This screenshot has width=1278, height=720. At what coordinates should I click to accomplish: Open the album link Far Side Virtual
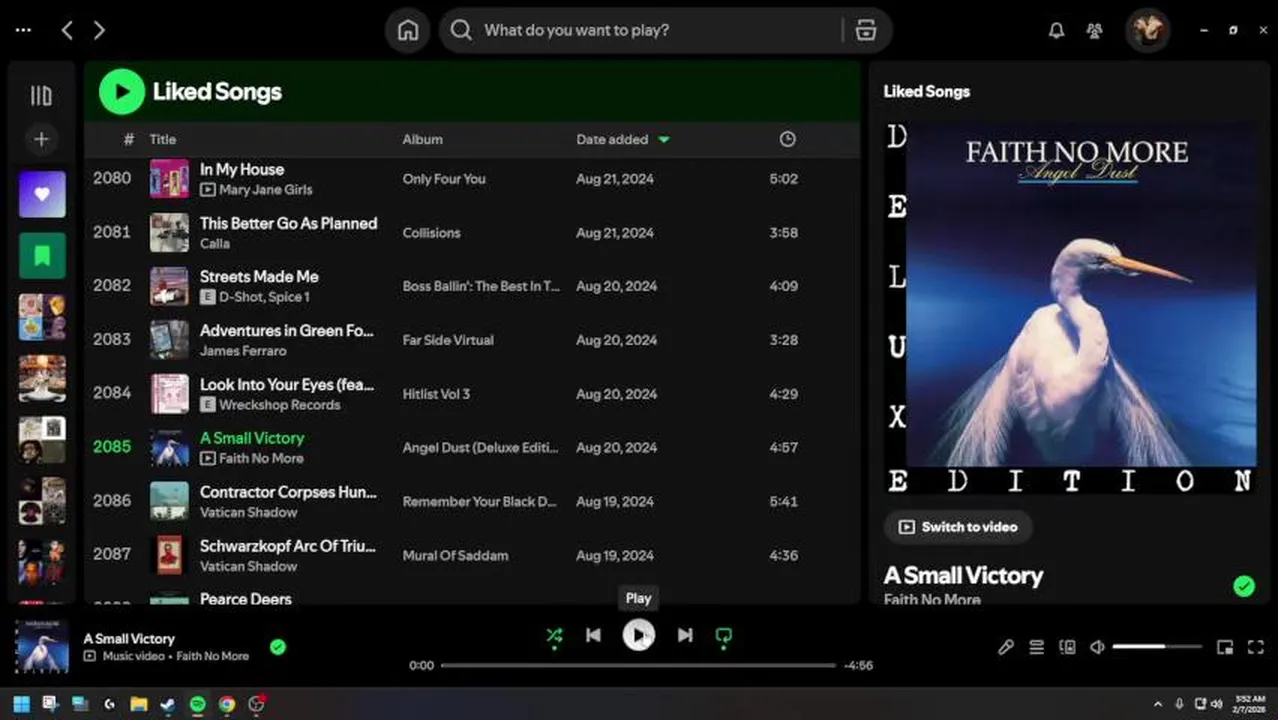pyautogui.click(x=448, y=340)
